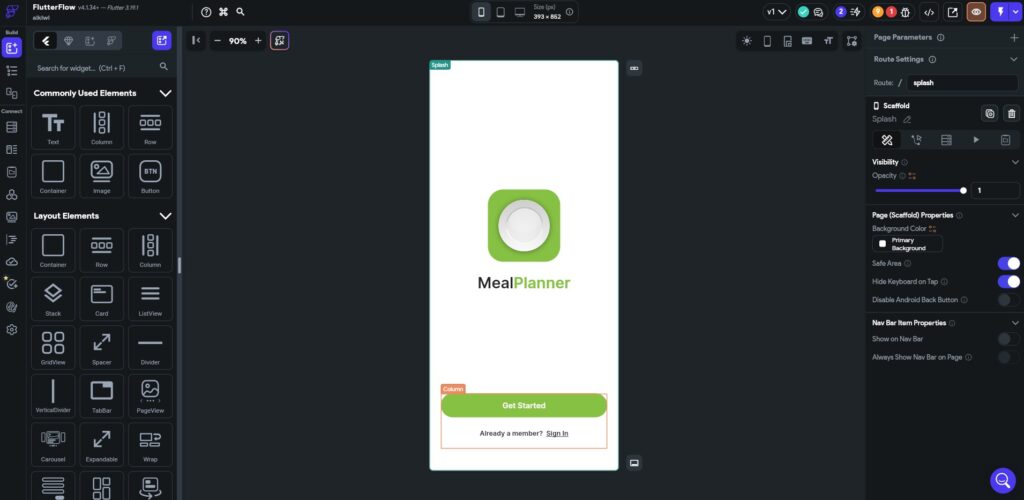Select the Spacer widget tile
This screenshot has width=1024, height=500.
coord(101,347)
